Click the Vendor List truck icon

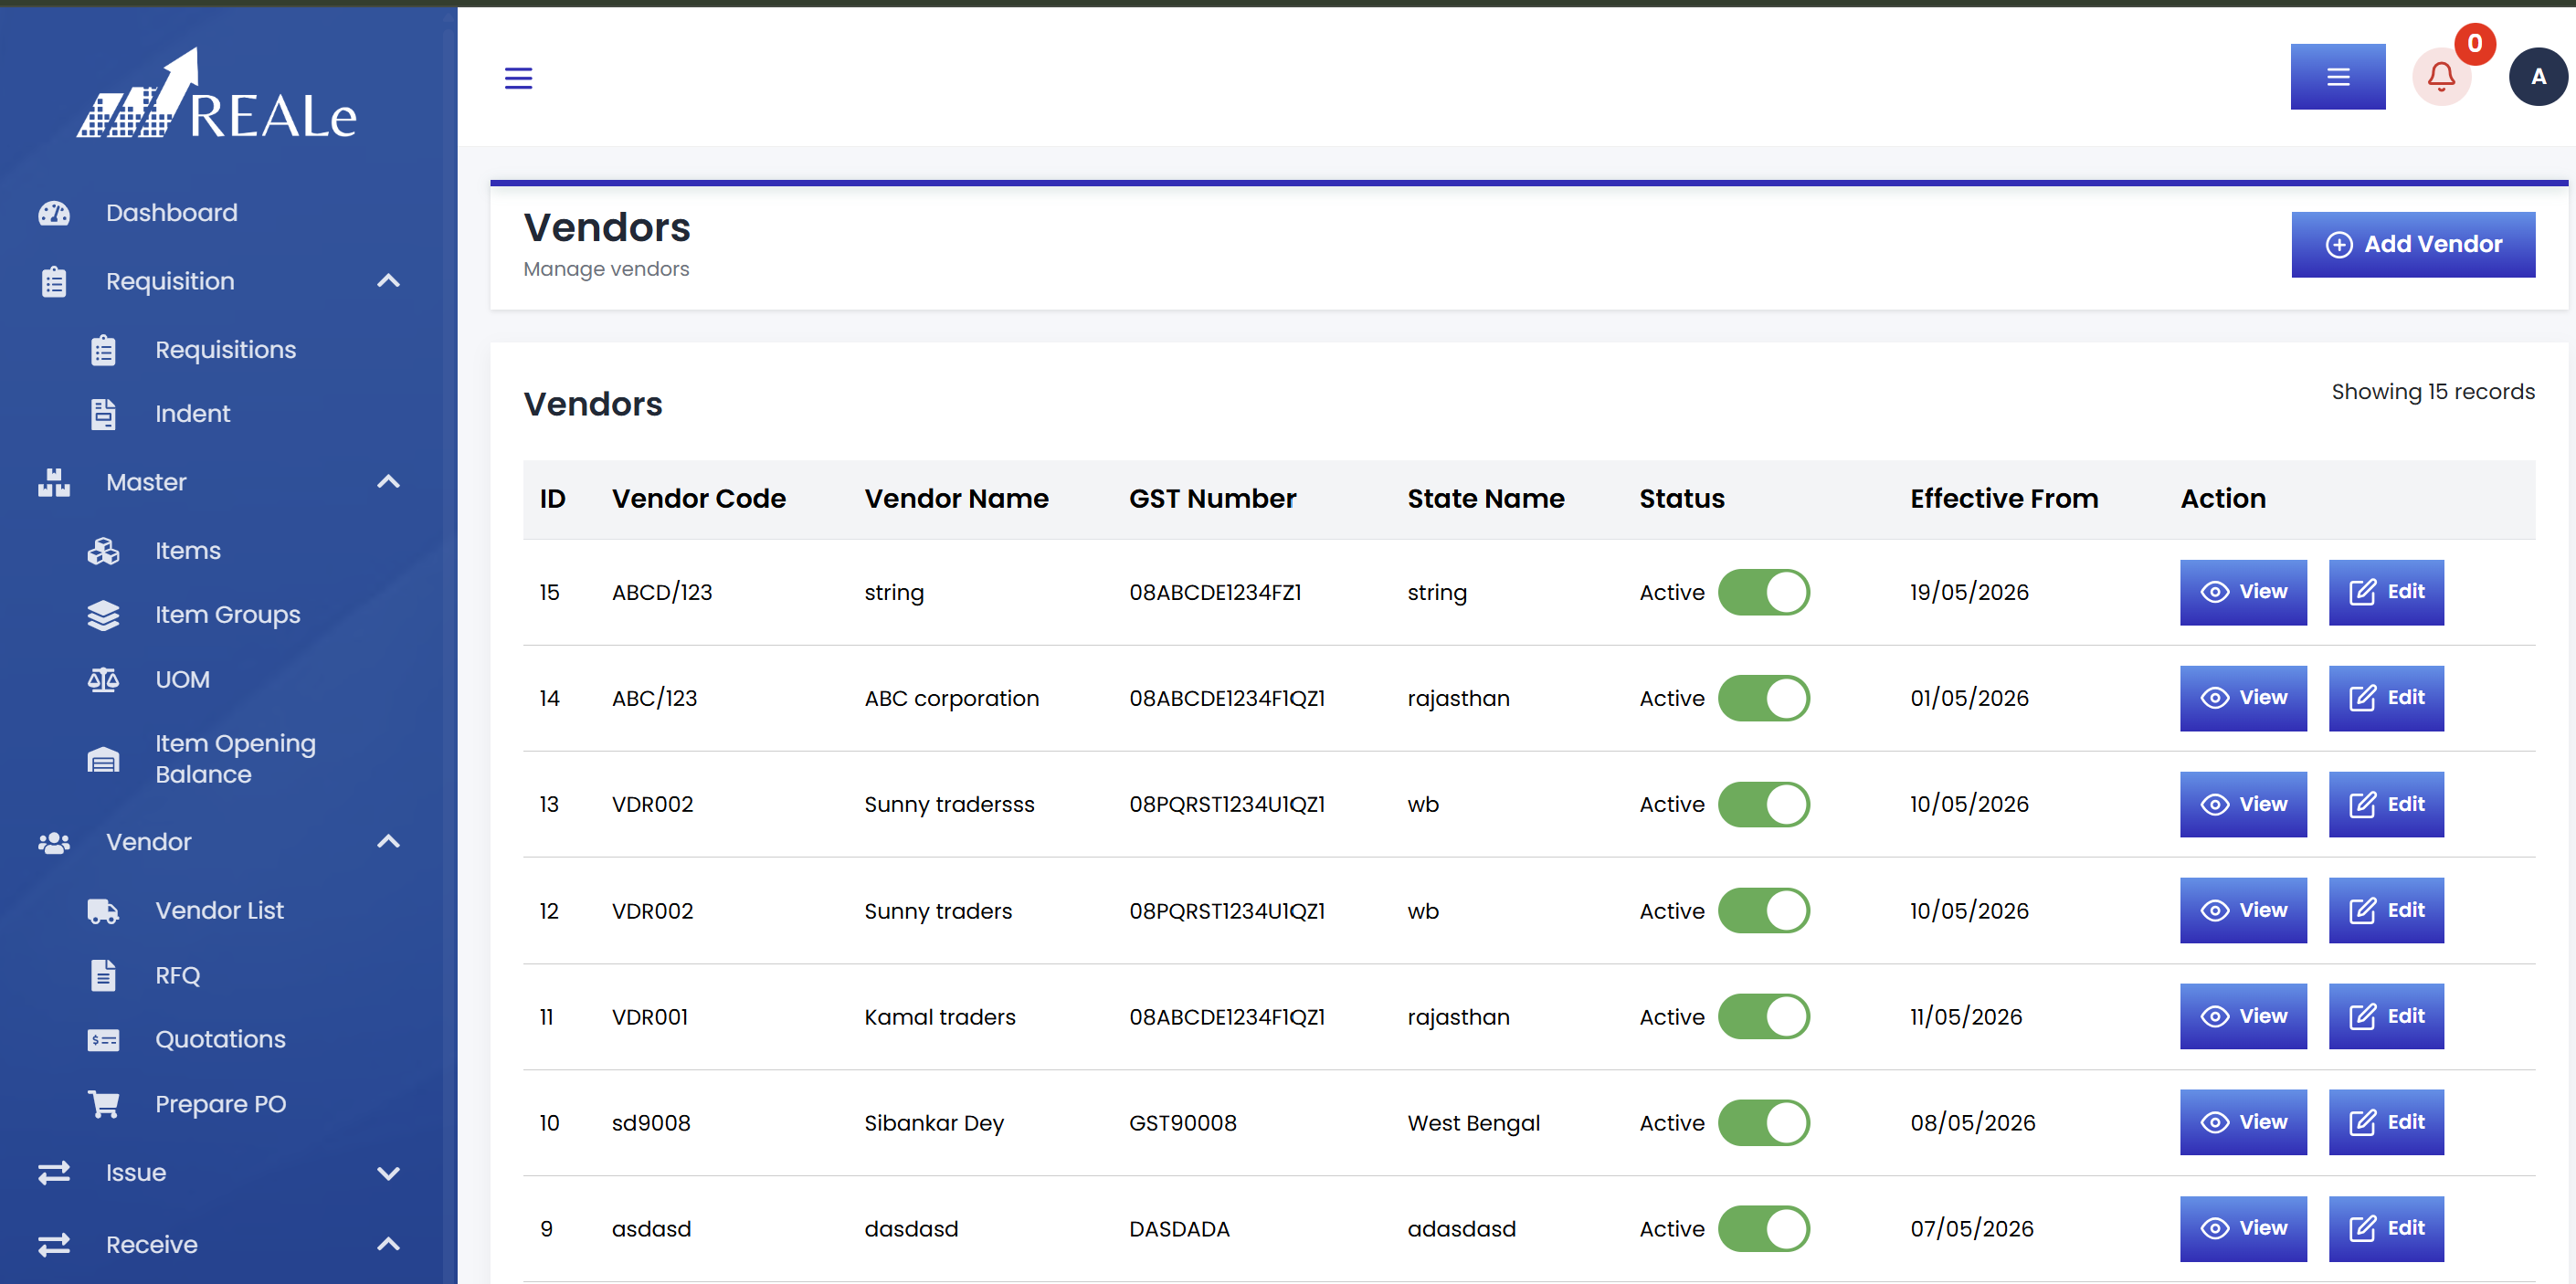pyautogui.click(x=103, y=911)
